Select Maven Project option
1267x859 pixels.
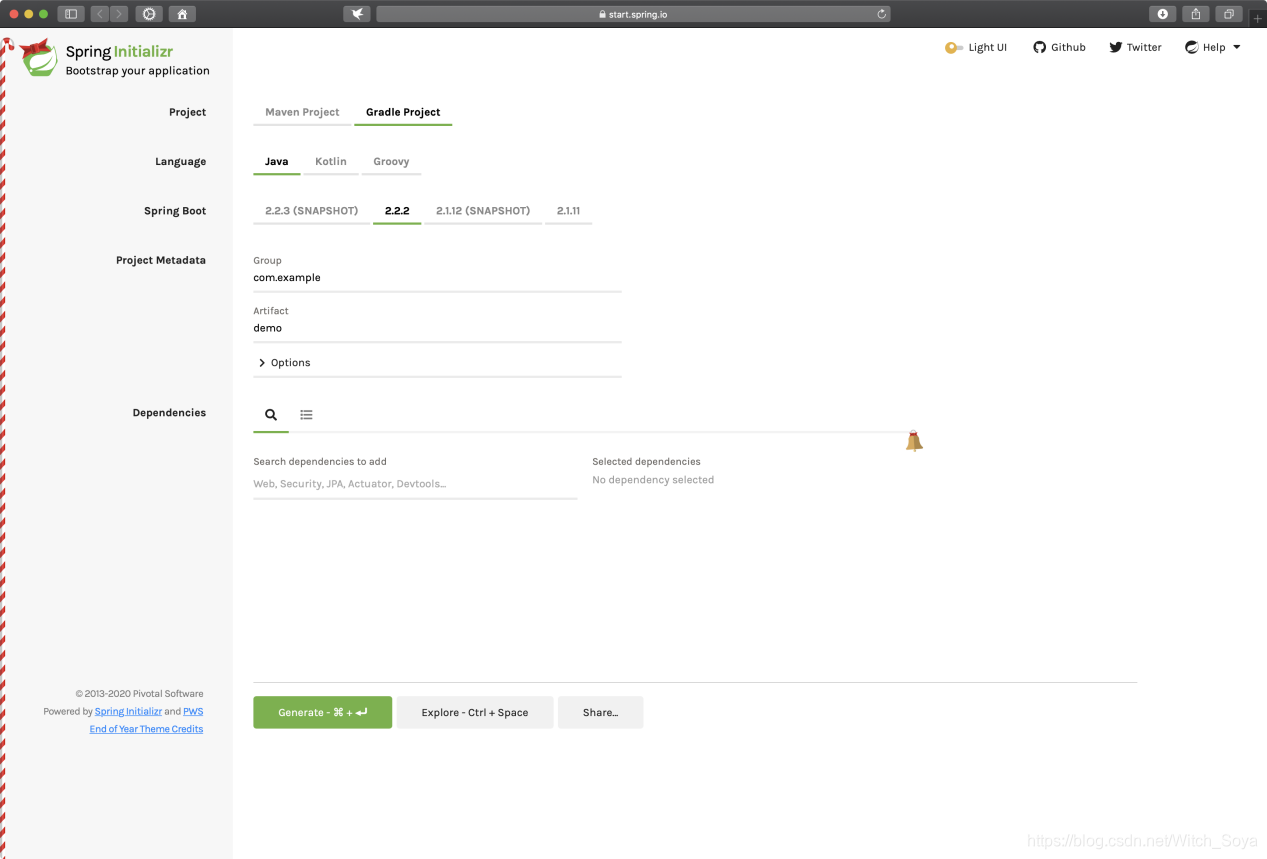click(x=302, y=112)
